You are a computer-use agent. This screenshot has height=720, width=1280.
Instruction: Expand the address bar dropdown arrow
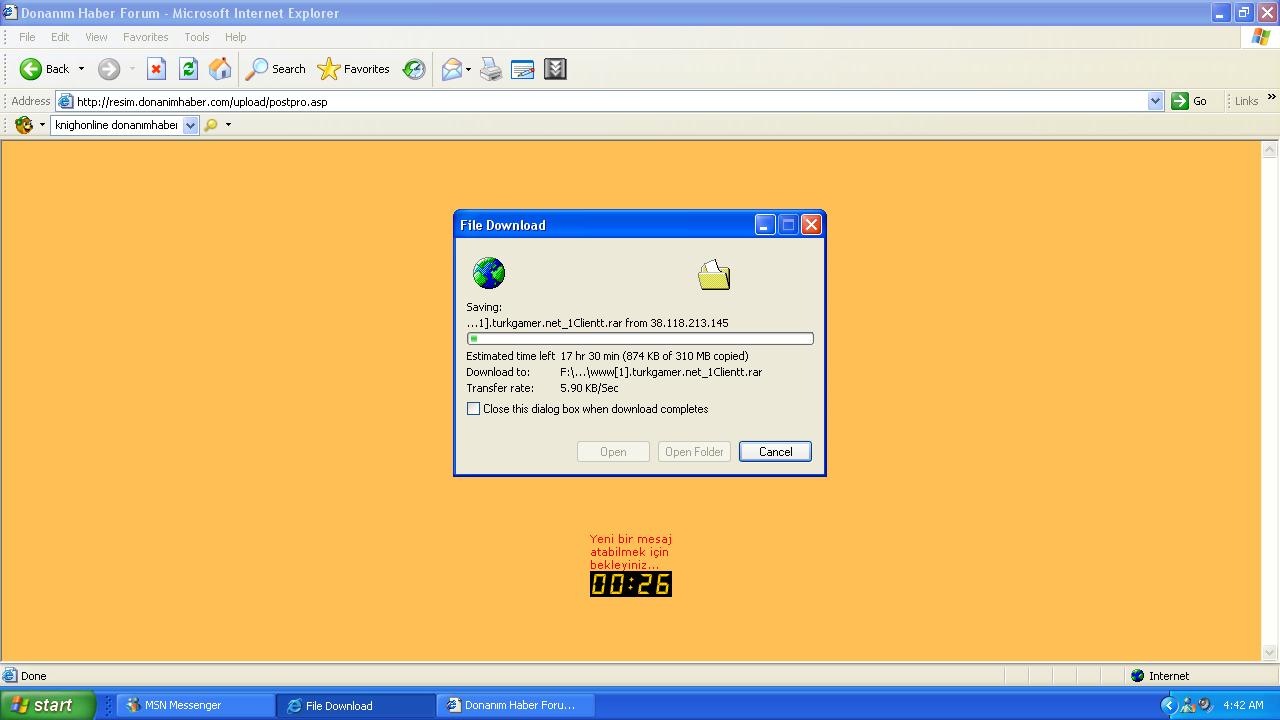click(x=1155, y=101)
